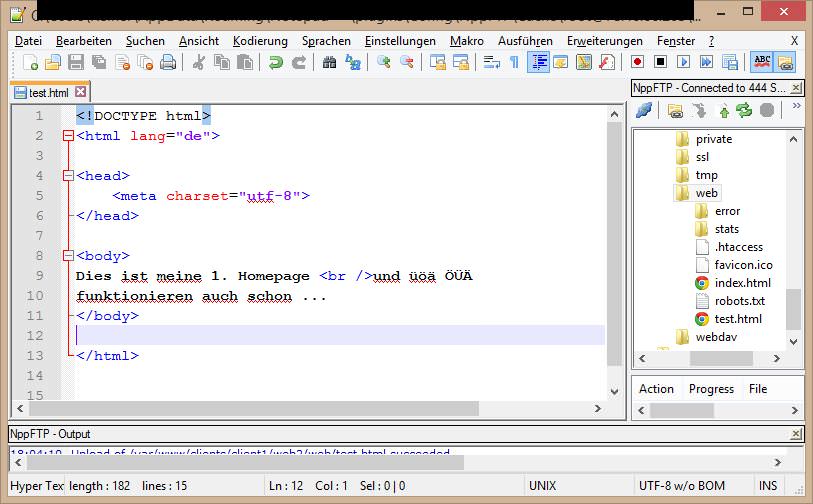This screenshot has height=504, width=813.
Task: Close the test.html tab
Action: tap(81, 92)
